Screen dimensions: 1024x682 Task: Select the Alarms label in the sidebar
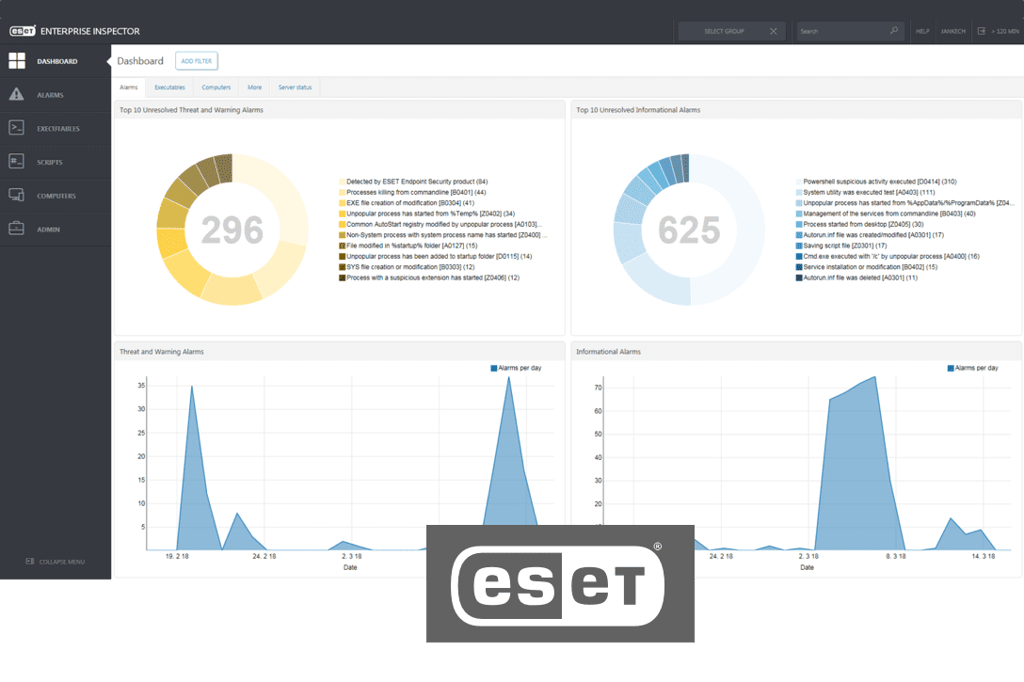pyautogui.click(x=50, y=95)
